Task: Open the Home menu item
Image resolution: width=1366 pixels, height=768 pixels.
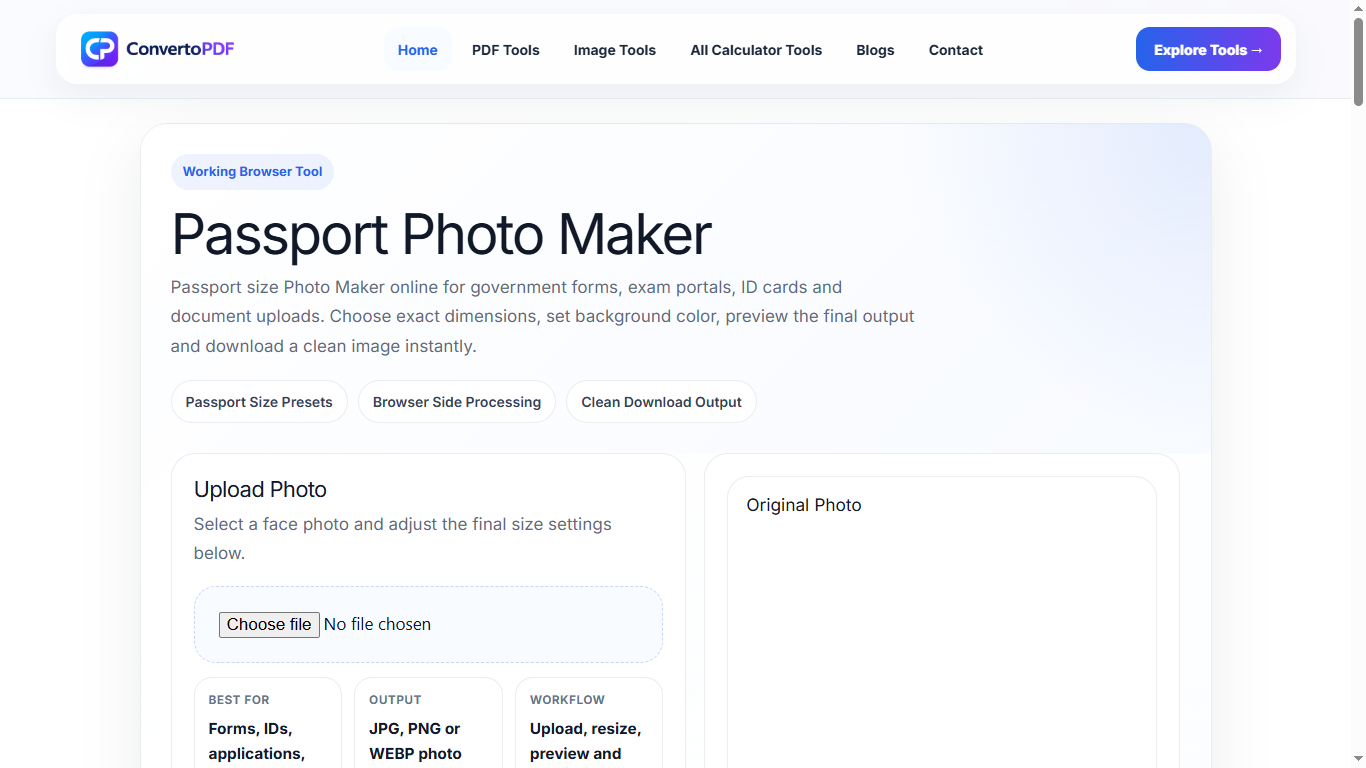Action: 418,50
